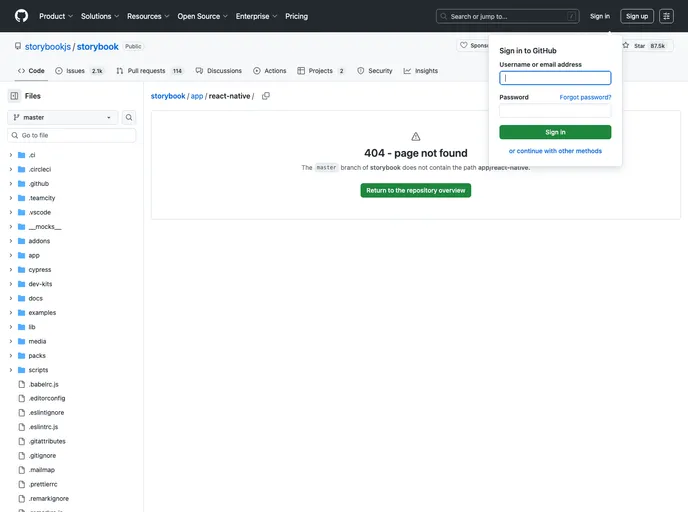Click the GitHub logo icon
This screenshot has height=512, width=688.
point(21,16)
